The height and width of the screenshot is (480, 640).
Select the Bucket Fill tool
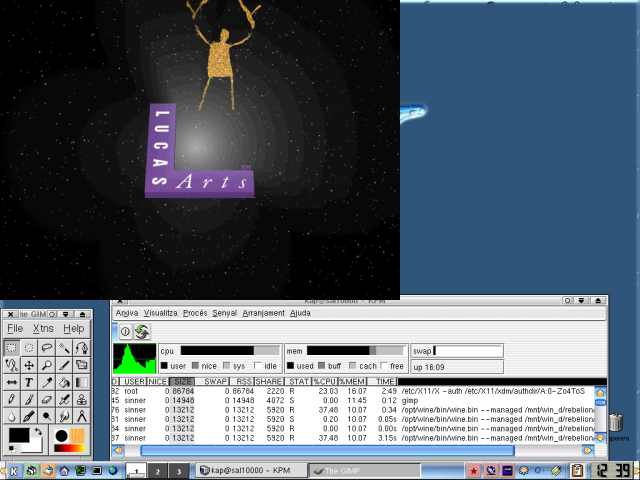pyautogui.click(x=64, y=382)
